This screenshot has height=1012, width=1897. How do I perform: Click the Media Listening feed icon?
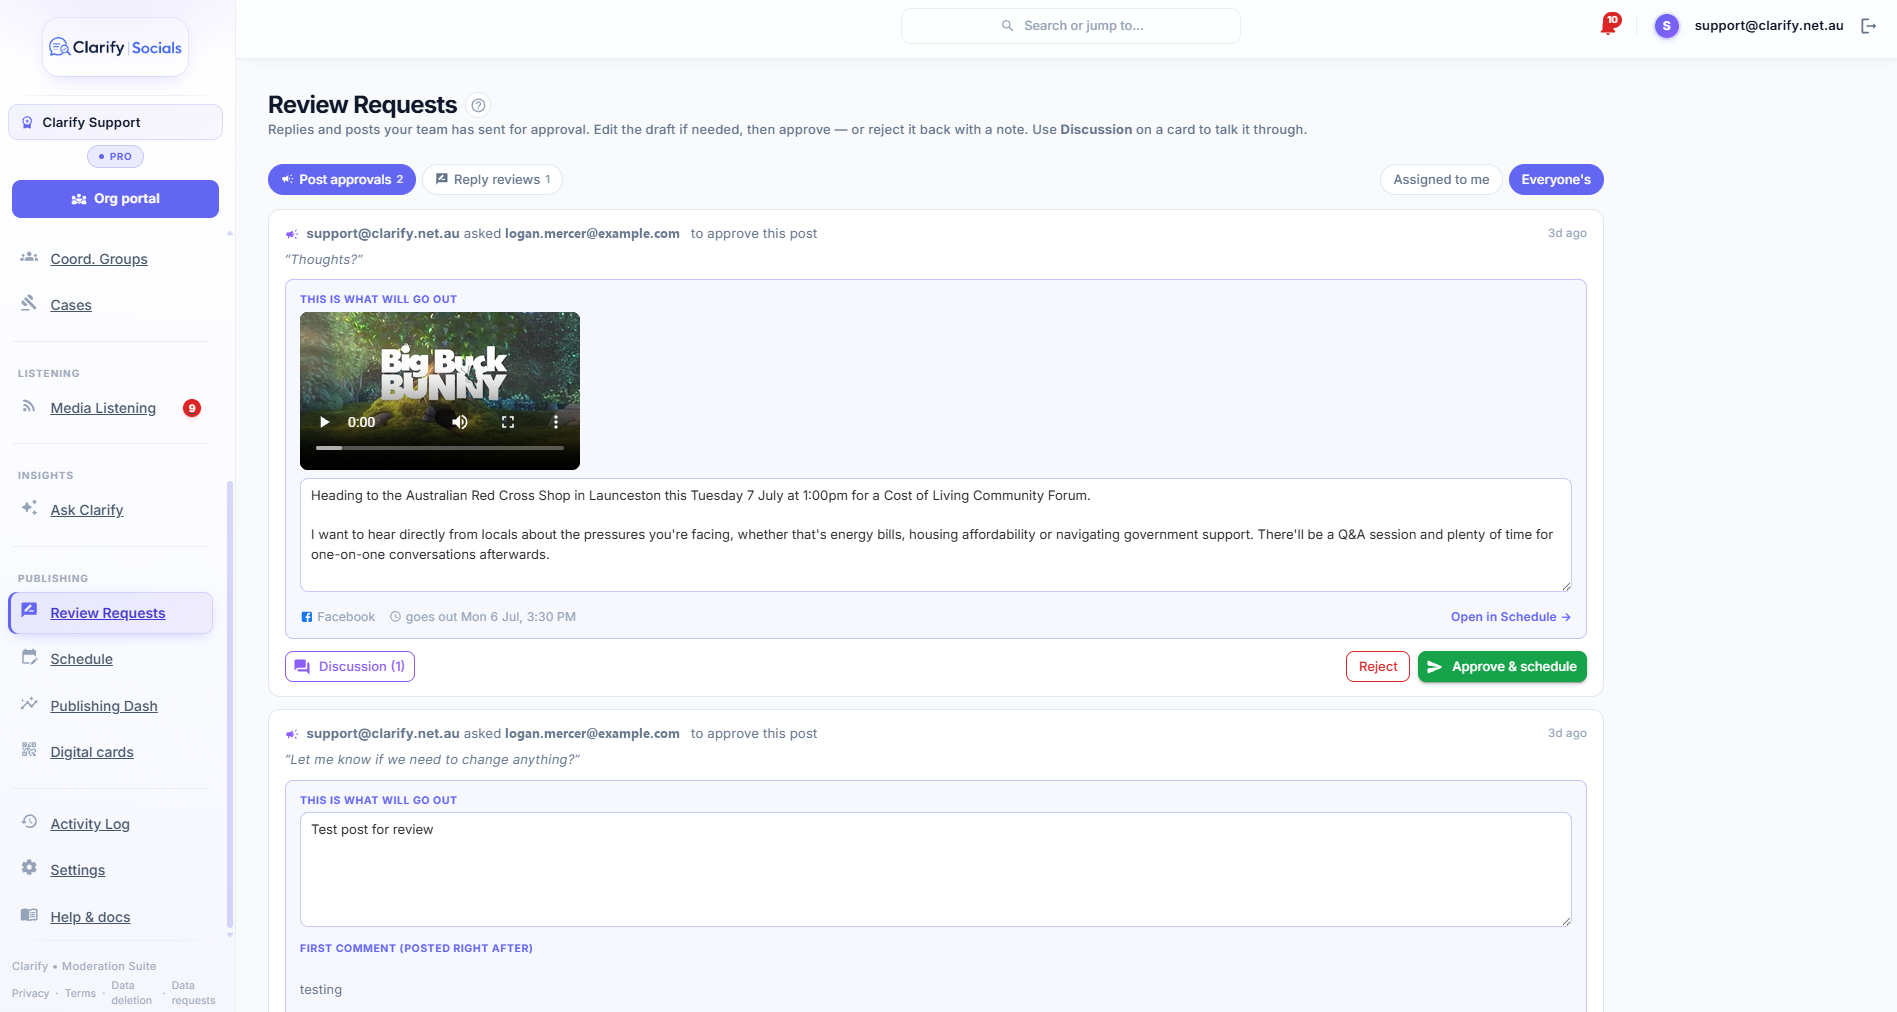click(x=29, y=406)
